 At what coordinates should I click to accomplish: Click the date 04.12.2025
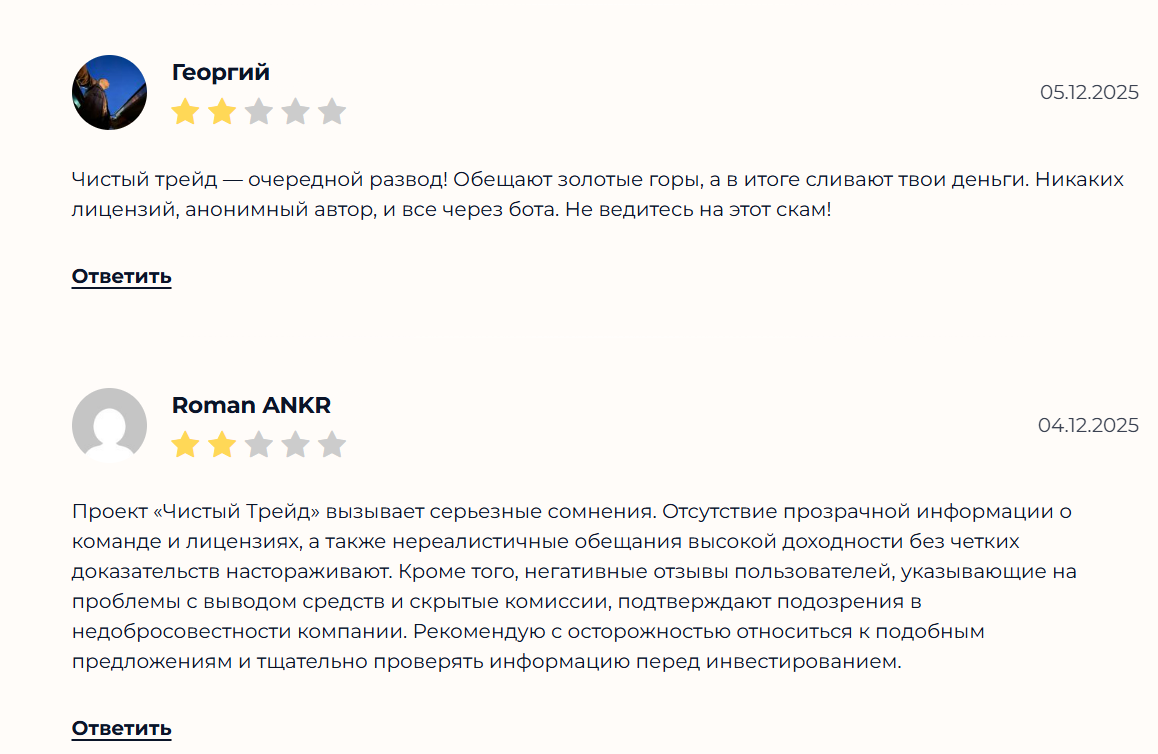(1089, 425)
